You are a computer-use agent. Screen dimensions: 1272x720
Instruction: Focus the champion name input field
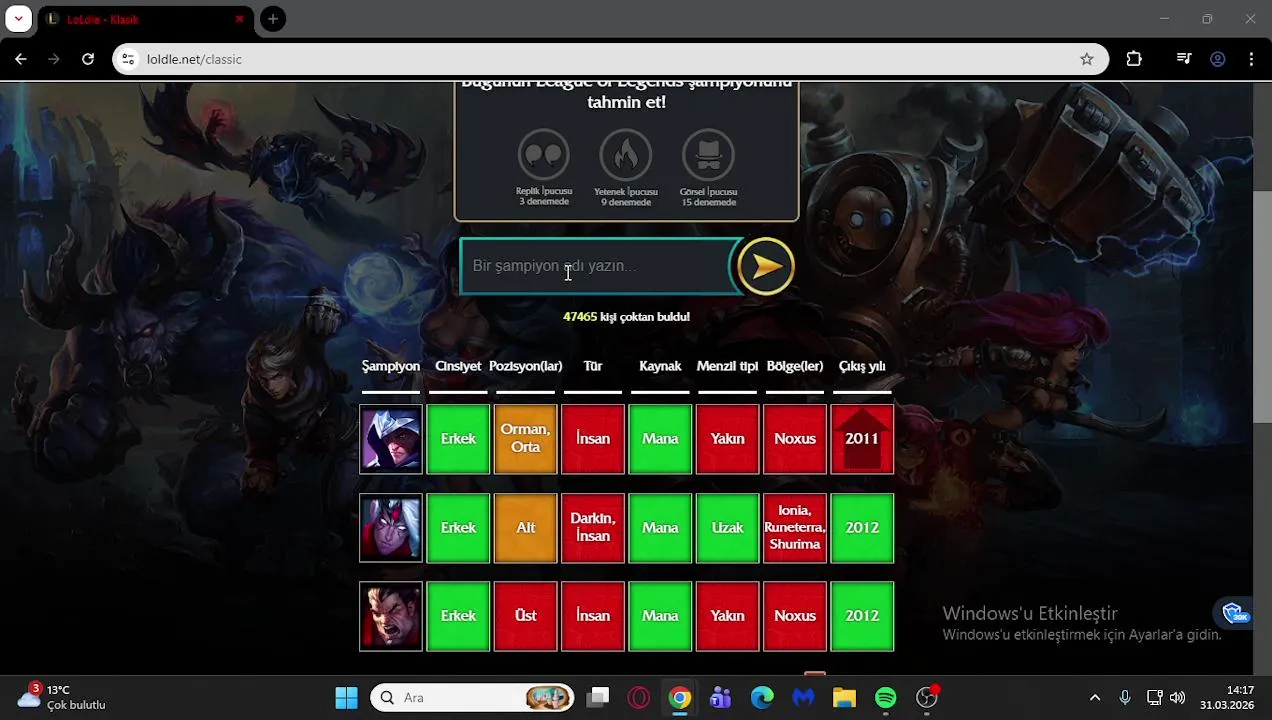[597, 266]
